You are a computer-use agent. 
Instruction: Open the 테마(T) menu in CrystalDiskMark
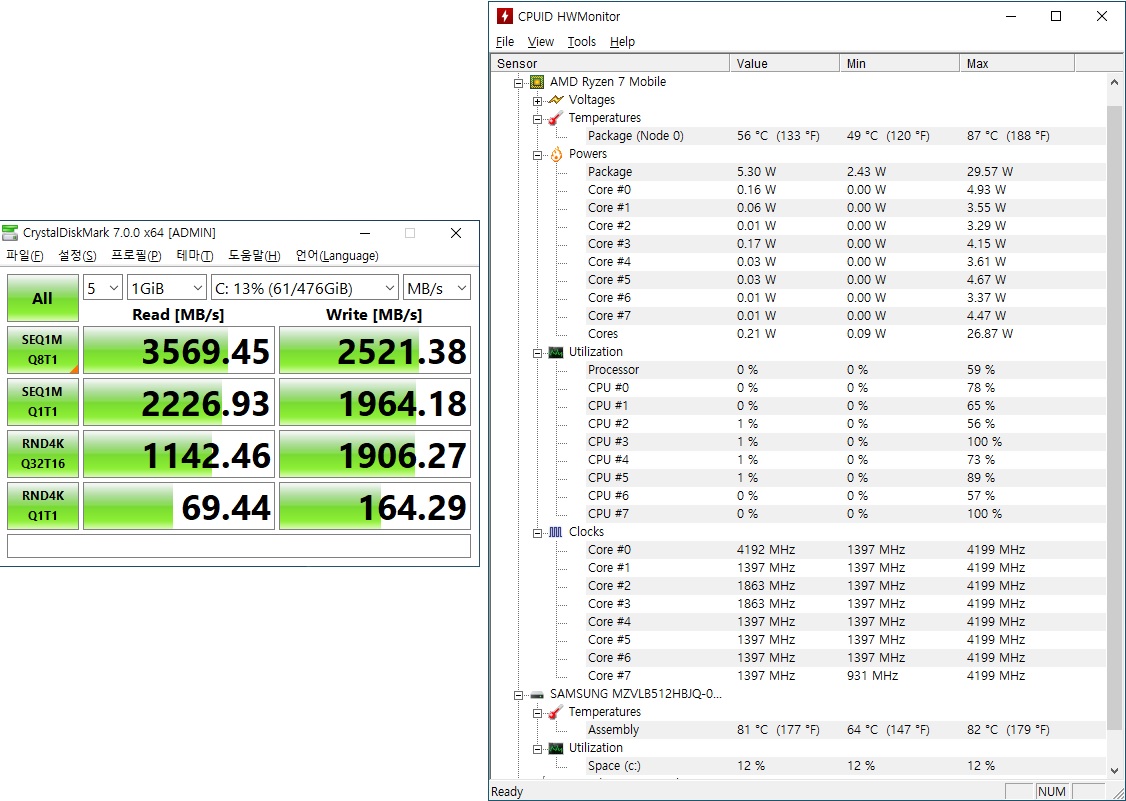[x=195, y=256]
